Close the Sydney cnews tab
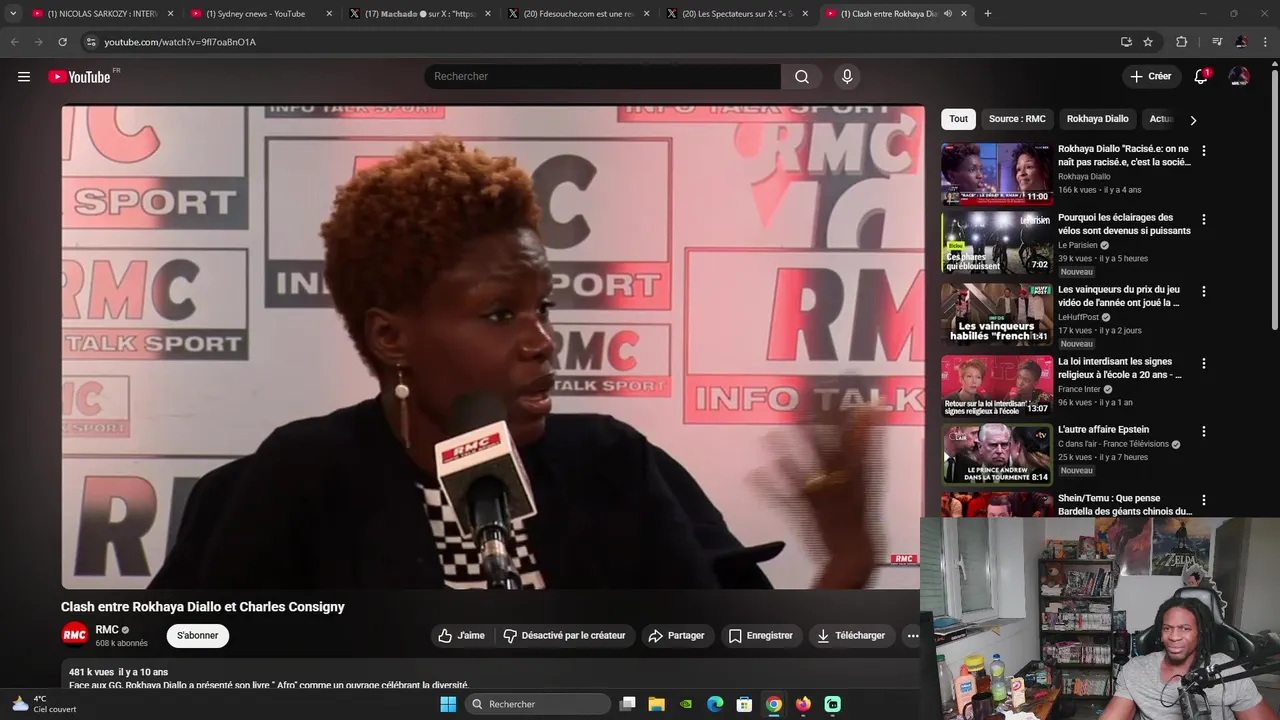 (x=329, y=14)
